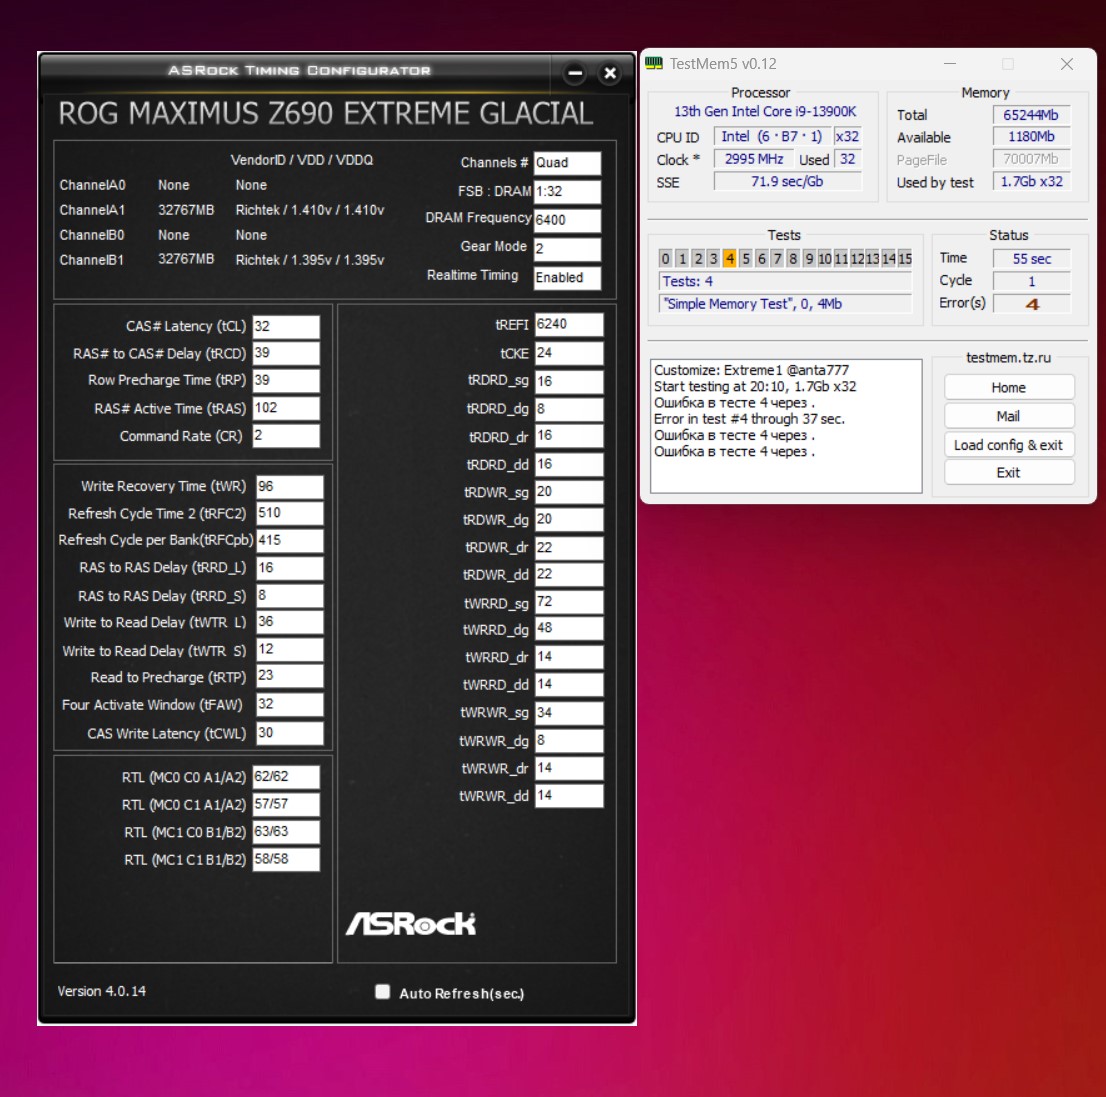
Task: Click the tWTR S value field
Action: 289,650
